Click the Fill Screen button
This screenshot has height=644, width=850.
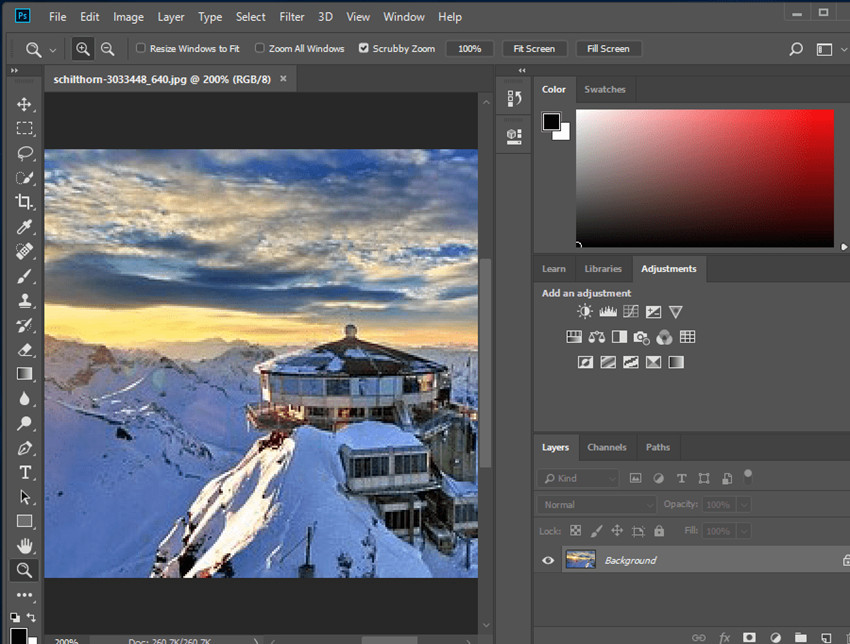[608, 49]
